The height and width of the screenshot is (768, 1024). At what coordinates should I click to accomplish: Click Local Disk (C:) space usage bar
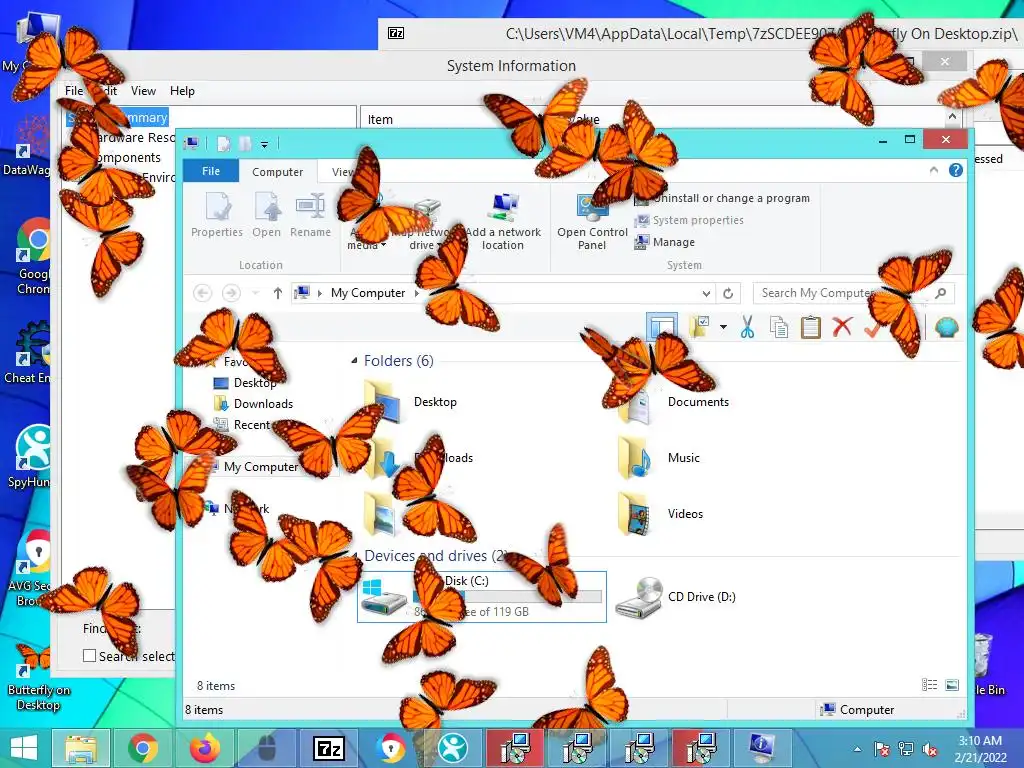click(507, 596)
